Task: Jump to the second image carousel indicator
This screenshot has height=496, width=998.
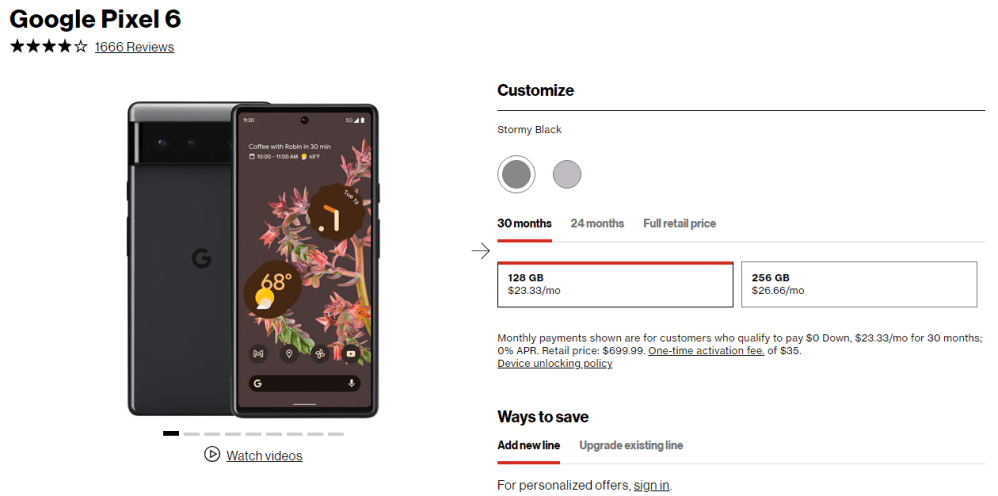Action: [x=191, y=434]
